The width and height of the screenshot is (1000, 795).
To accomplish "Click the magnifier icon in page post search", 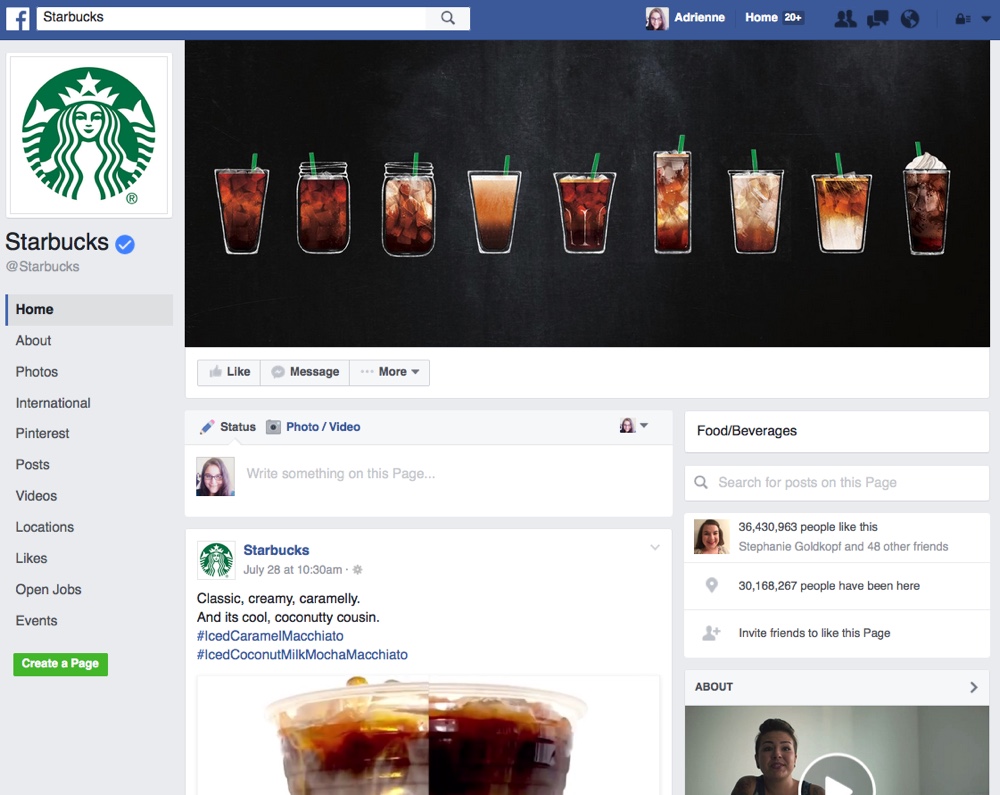I will click(x=701, y=483).
